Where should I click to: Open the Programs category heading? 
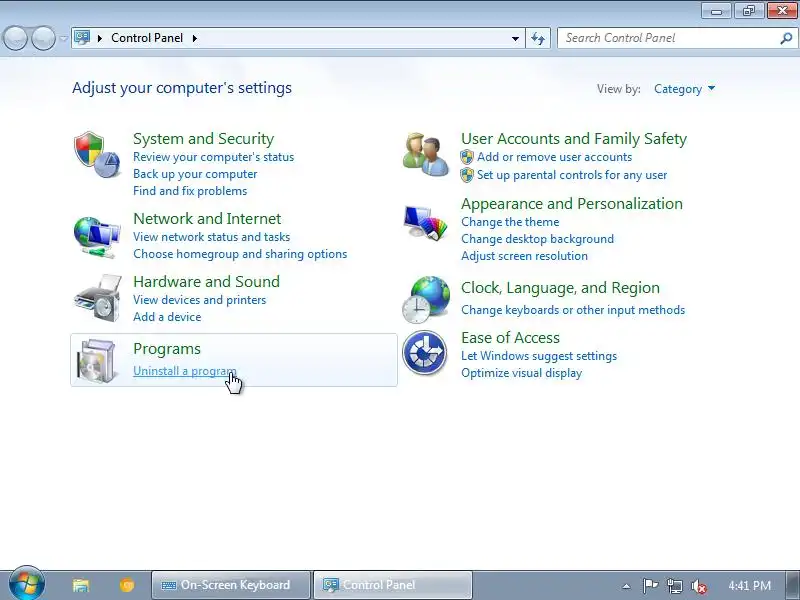click(x=167, y=349)
